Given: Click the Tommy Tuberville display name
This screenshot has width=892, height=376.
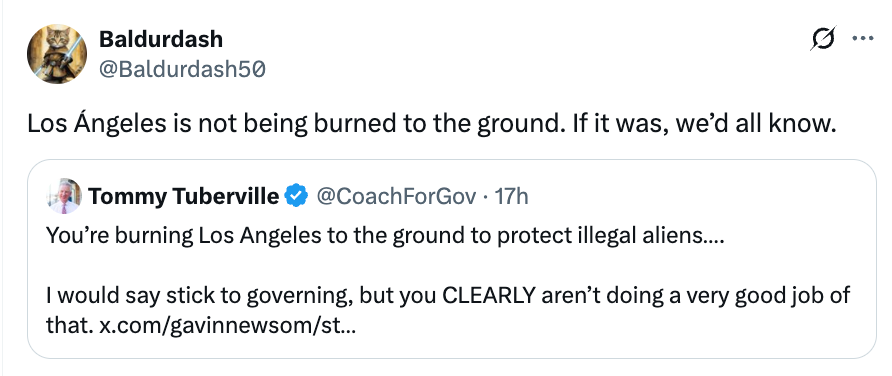Looking at the screenshot, I should (x=183, y=196).
